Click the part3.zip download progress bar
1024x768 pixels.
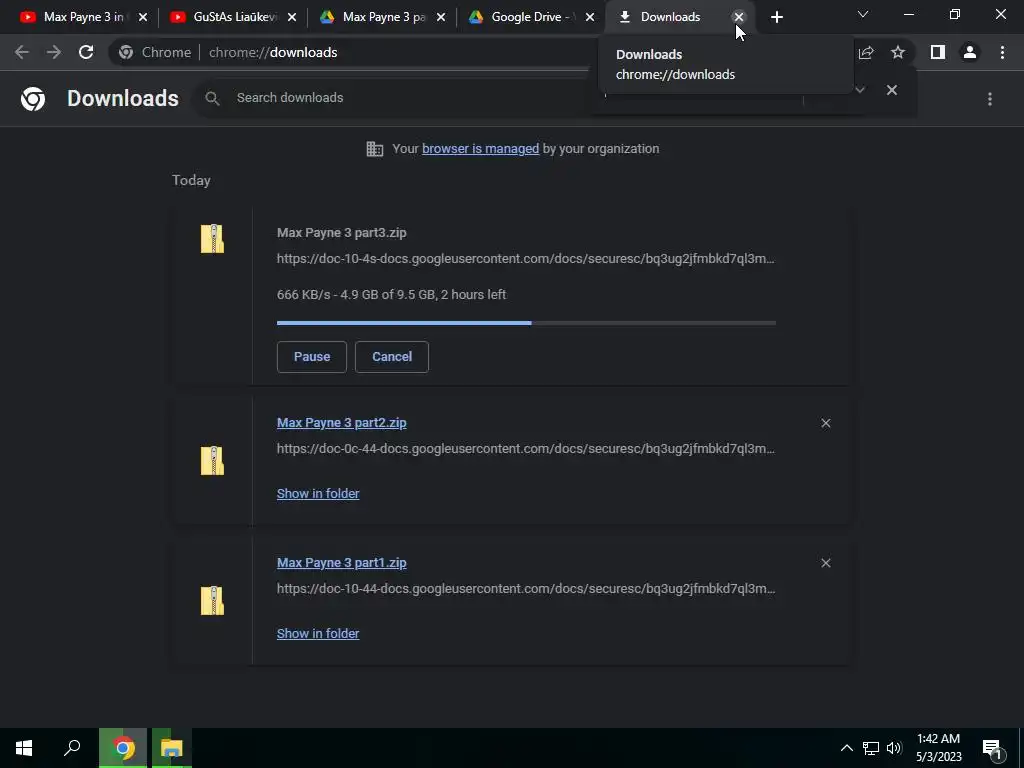click(x=526, y=323)
